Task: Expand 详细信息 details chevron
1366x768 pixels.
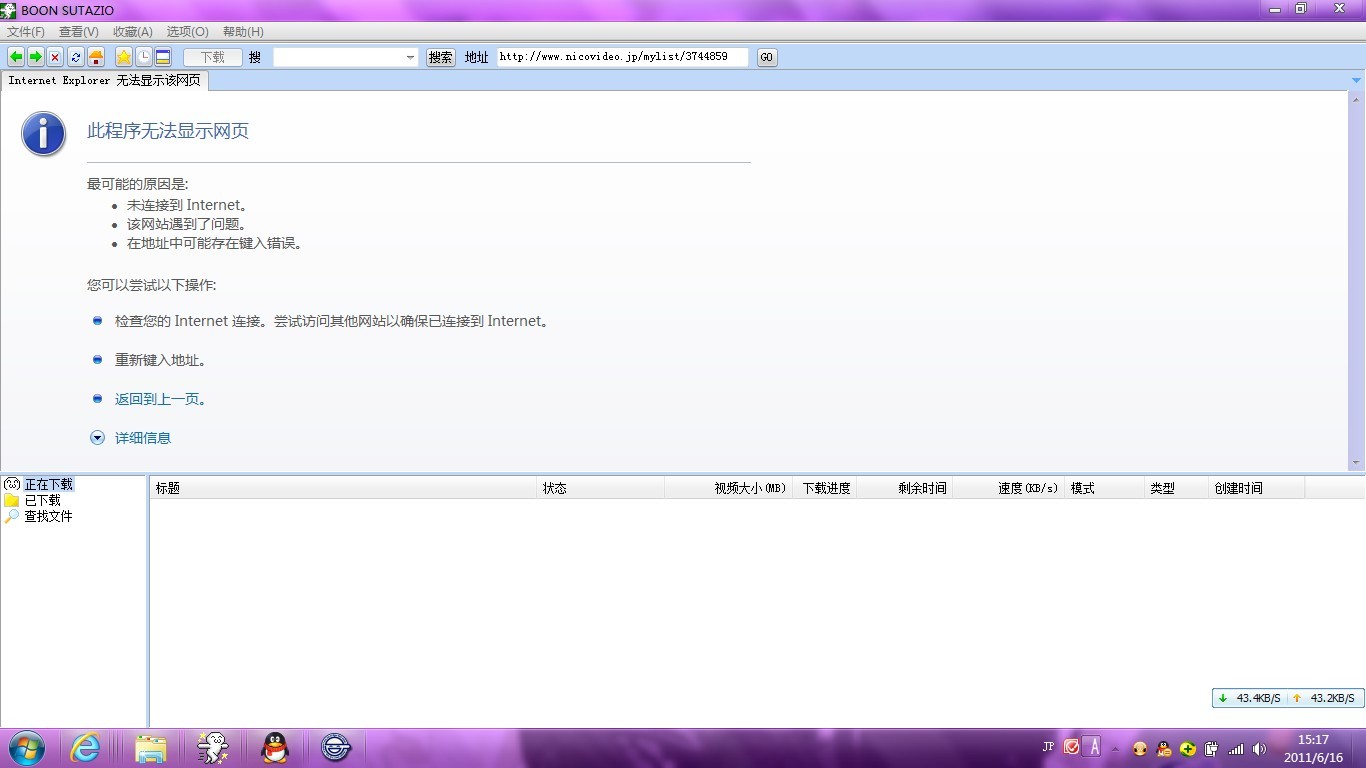Action: click(x=97, y=437)
